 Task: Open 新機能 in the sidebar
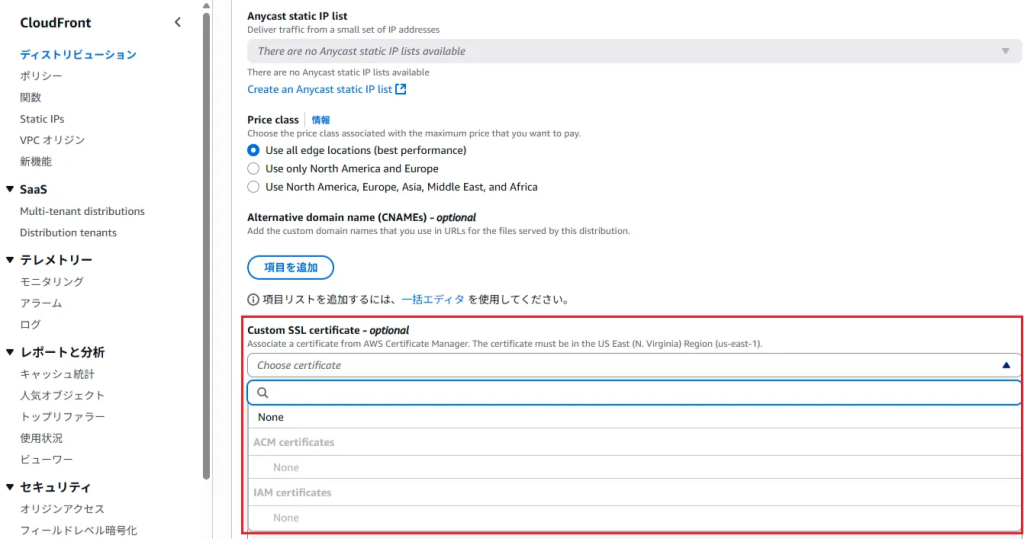coord(35,161)
